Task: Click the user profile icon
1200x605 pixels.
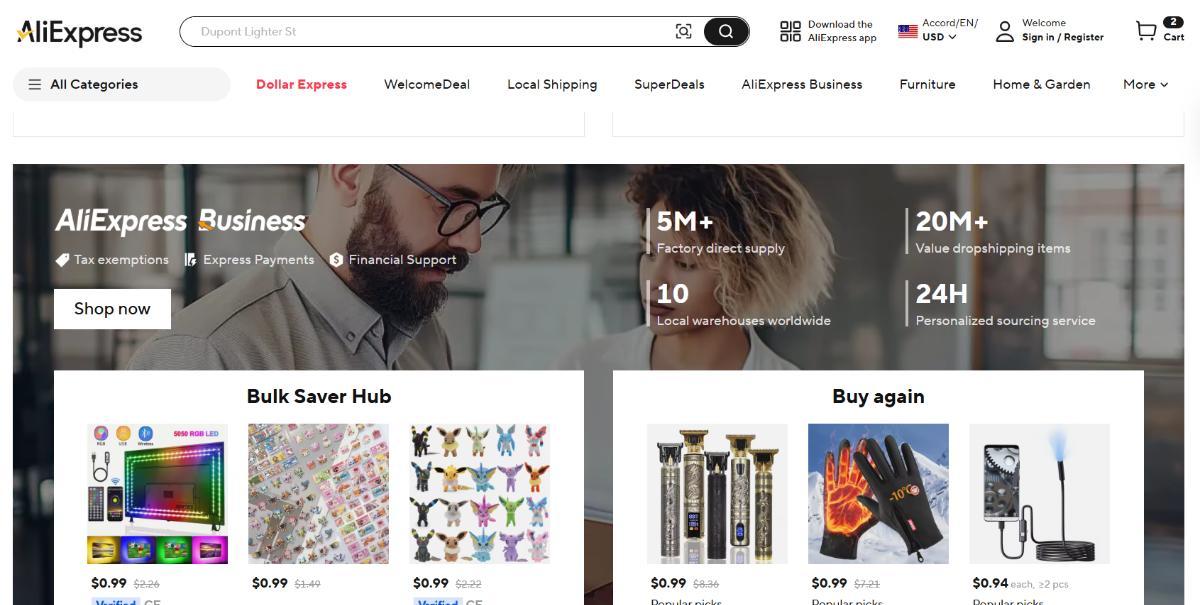Action: [x=1004, y=31]
